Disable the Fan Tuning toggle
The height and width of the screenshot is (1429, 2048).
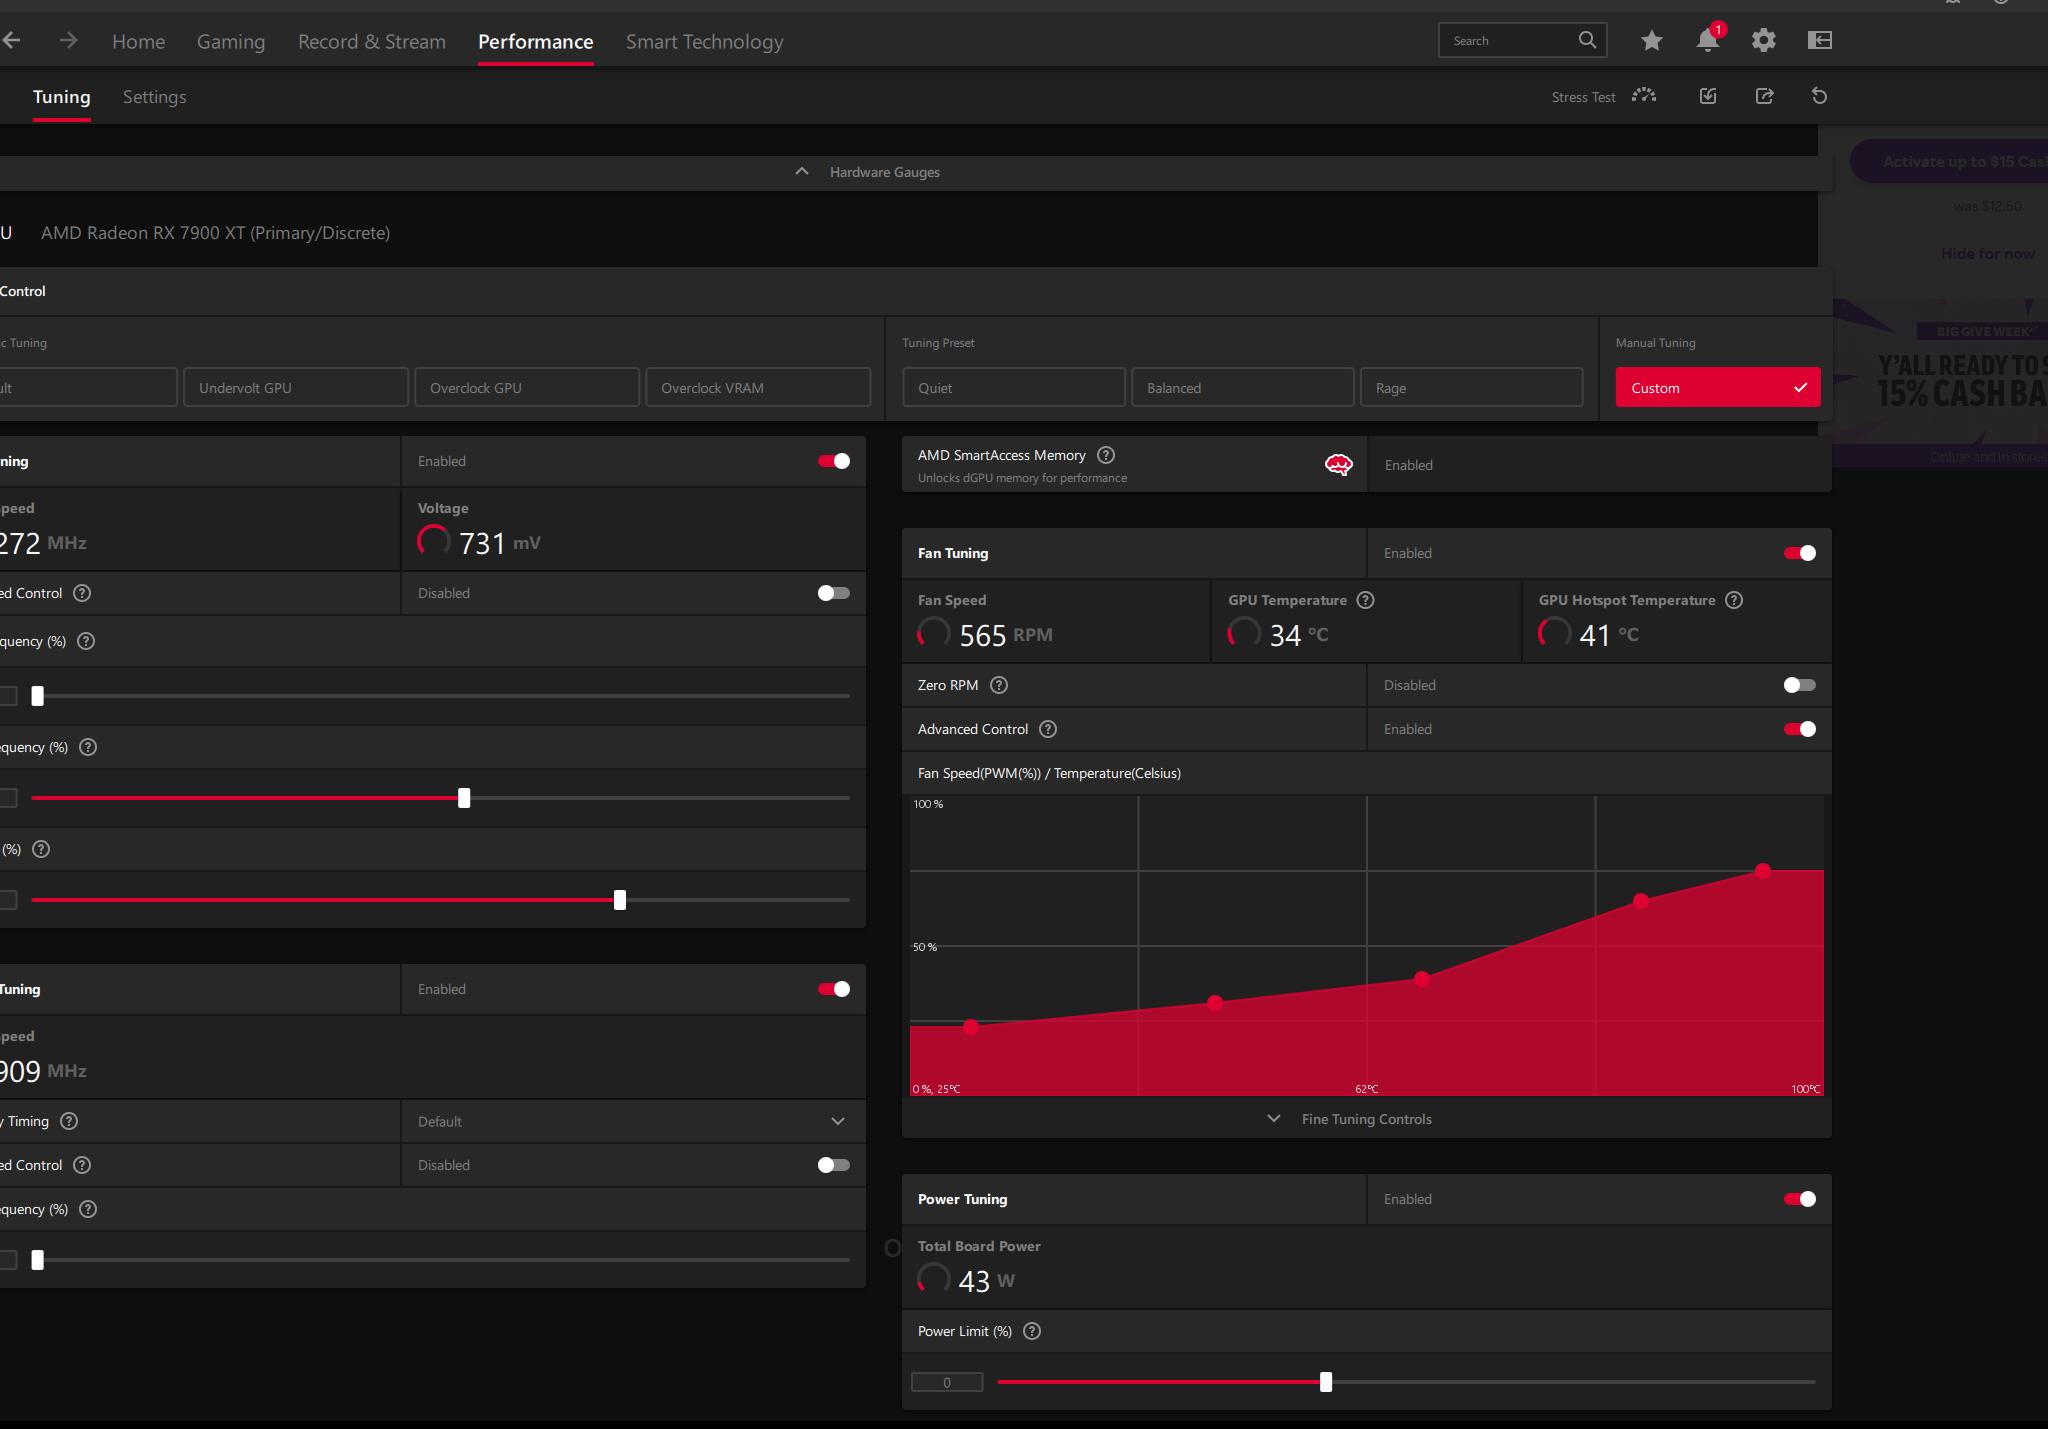point(1800,553)
